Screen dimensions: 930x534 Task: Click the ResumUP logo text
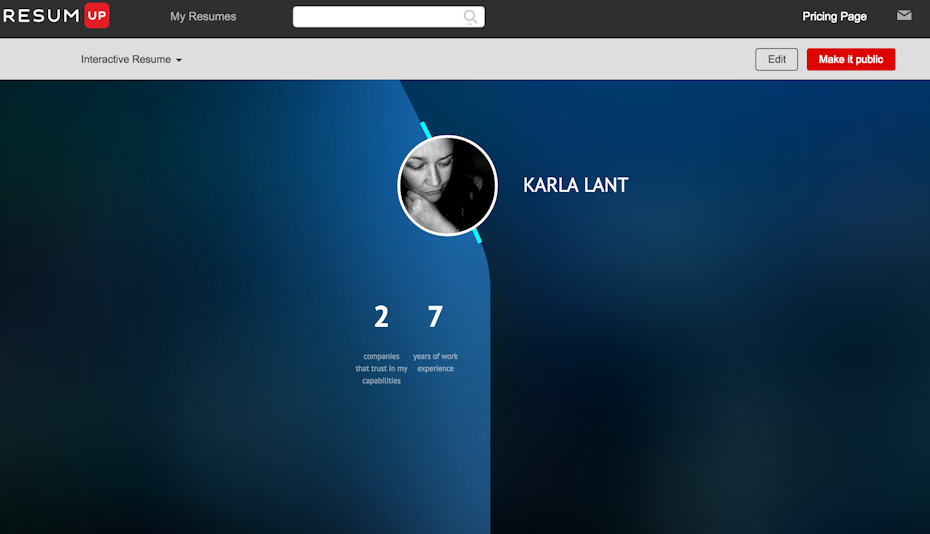42,16
